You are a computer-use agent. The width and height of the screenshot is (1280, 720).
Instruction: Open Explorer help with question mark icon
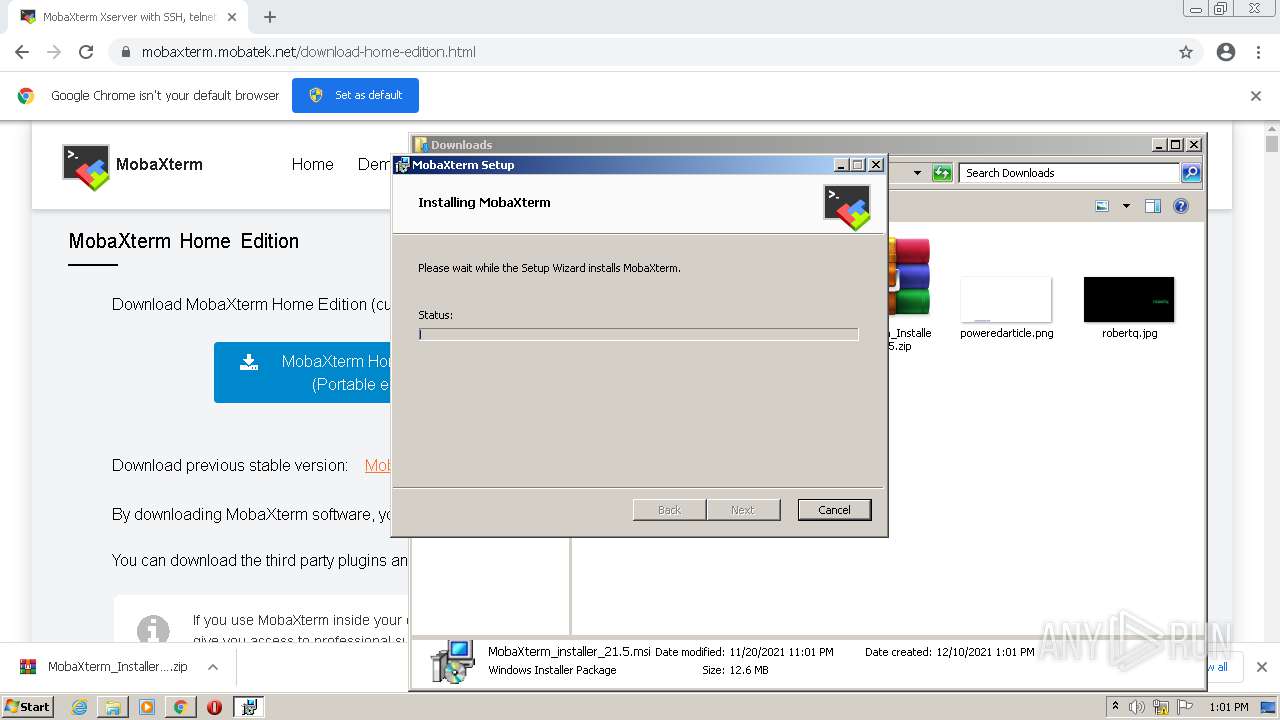pyautogui.click(x=1181, y=206)
